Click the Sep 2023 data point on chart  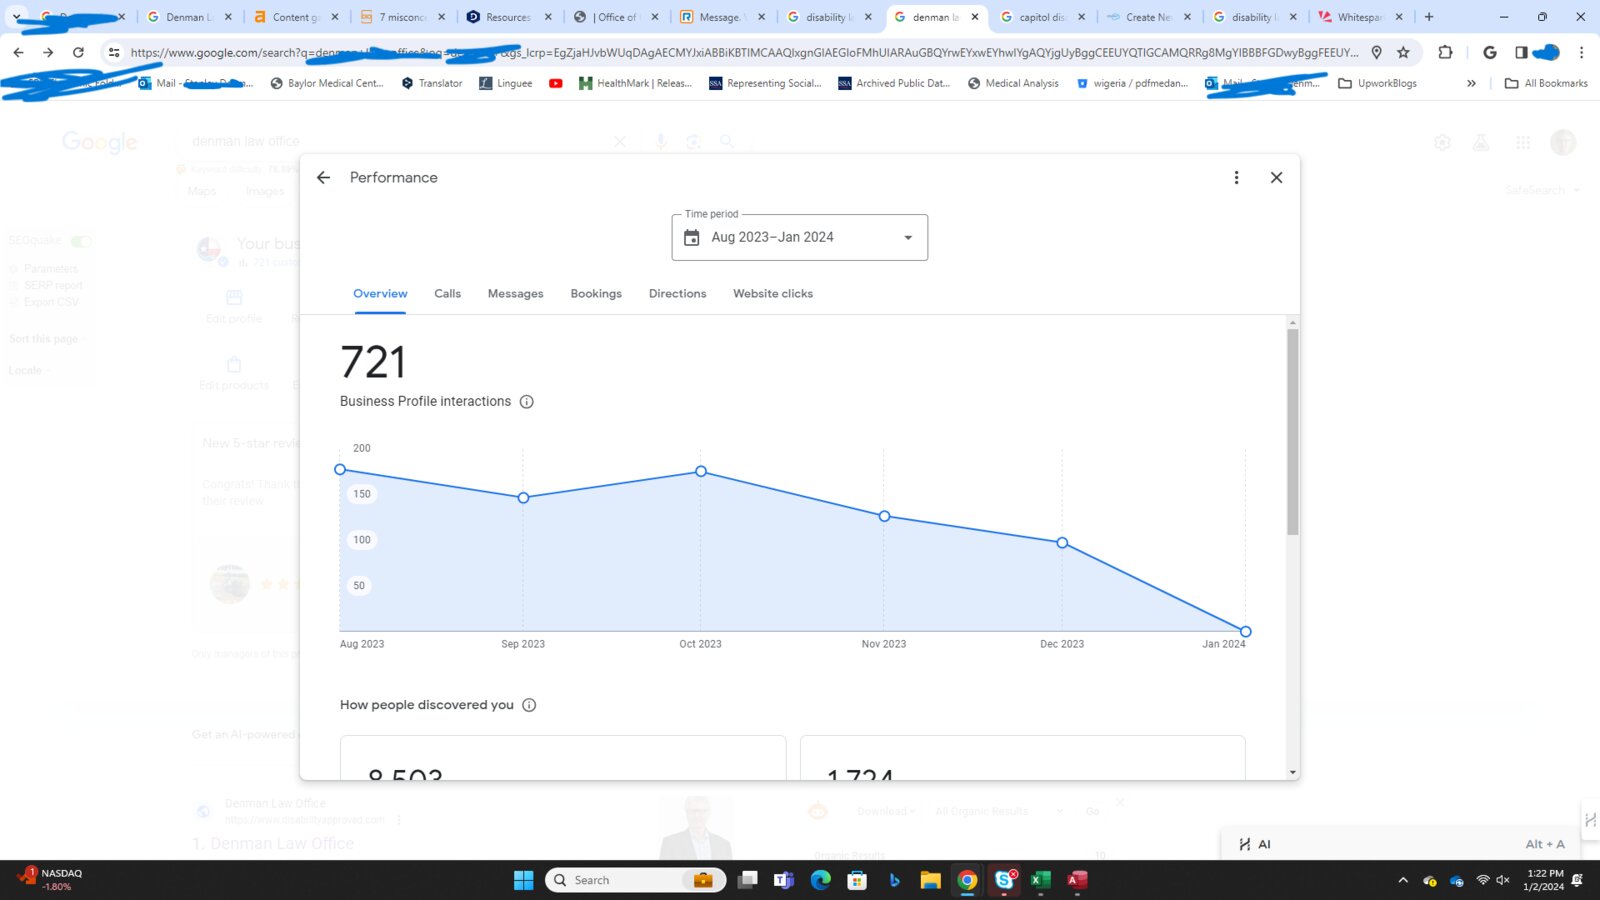tap(523, 497)
